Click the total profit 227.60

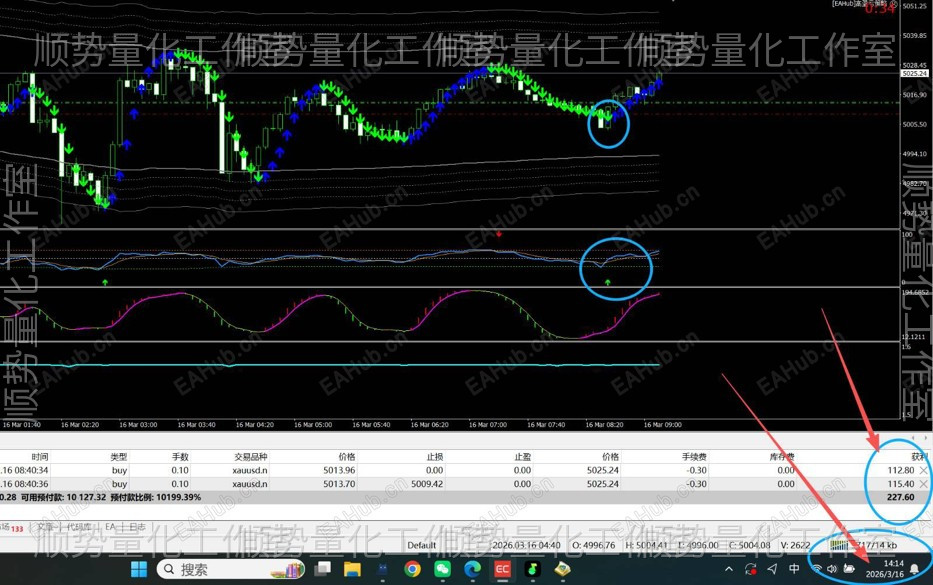(x=900, y=497)
